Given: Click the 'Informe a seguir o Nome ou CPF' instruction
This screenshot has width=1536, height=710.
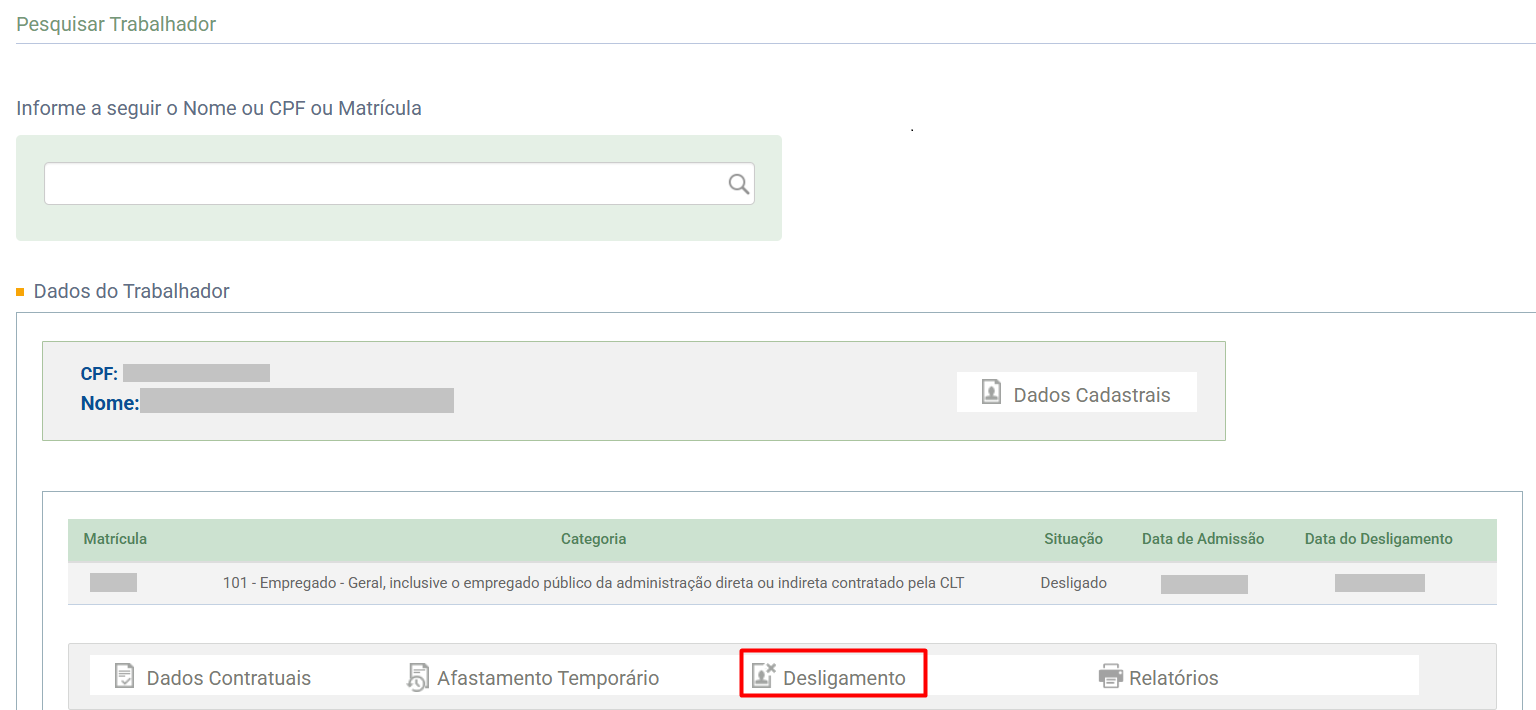Looking at the screenshot, I should tap(219, 108).
